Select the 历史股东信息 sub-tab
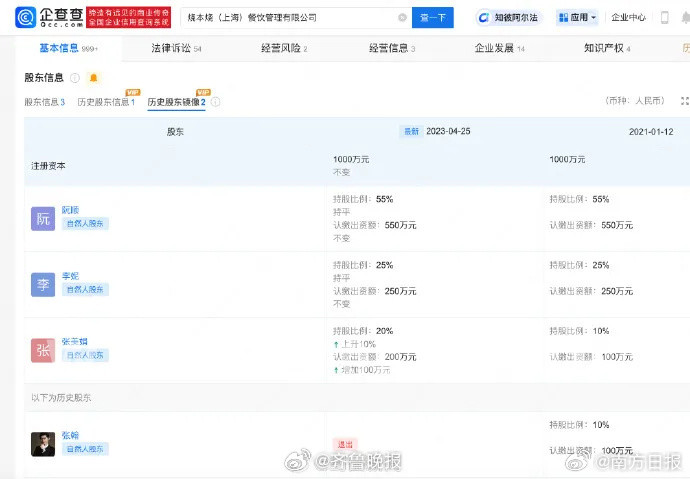690x479 pixels. pyautogui.click(x=106, y=102)
